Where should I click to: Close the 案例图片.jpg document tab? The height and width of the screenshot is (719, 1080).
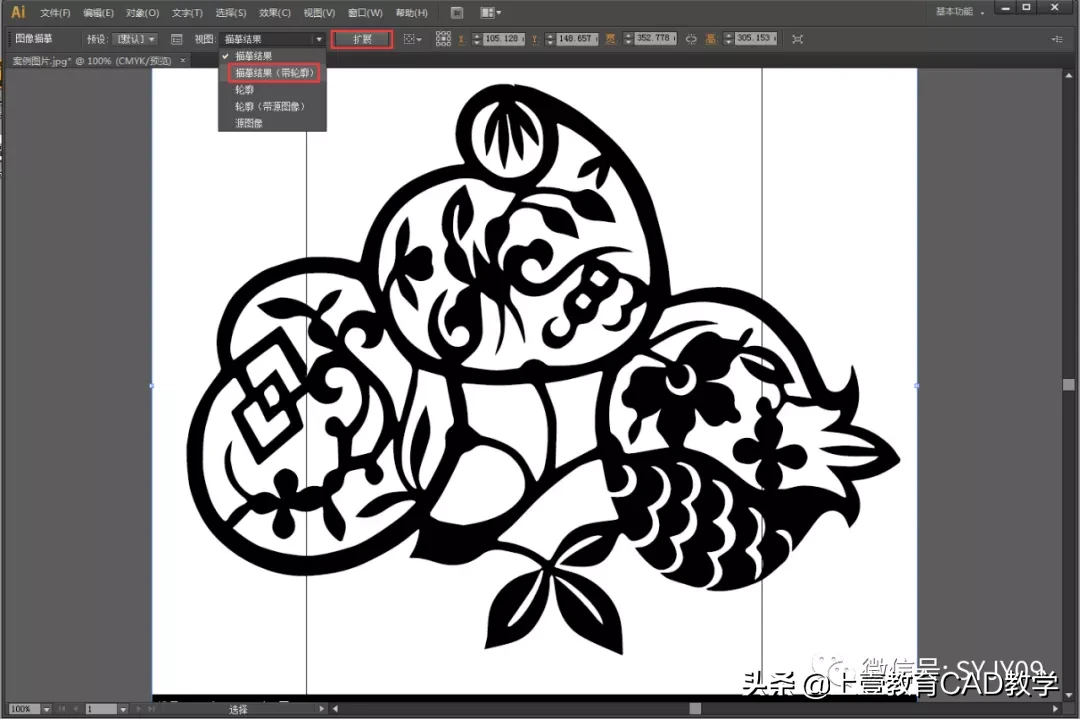click(183, 61)
